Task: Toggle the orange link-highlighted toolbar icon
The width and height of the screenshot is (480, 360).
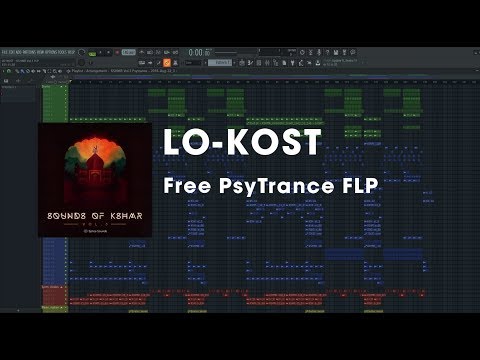Action: pos(167,63)
